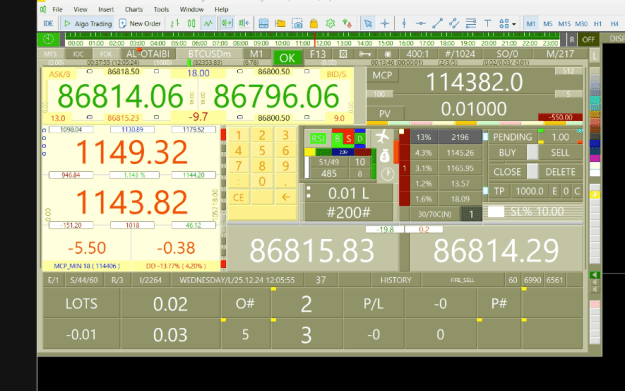Click the backspace arrow on keypad

[285, 197]
